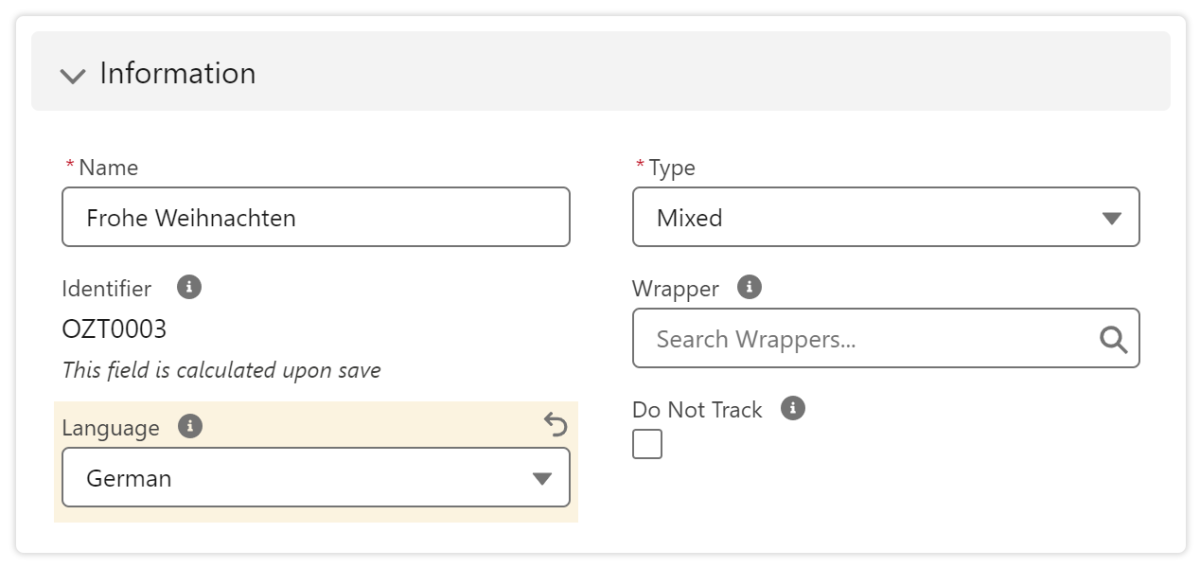Click the arrow on the Type combo box
The height and width of the screenshot is (568, 1200).
coord(1111,218)
